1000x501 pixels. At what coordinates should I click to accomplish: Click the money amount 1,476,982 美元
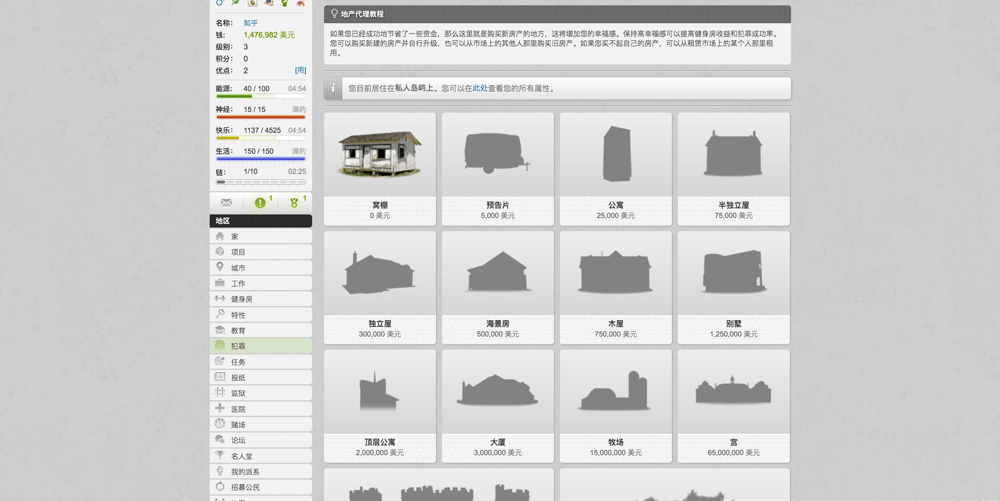[x=269, y=35]
